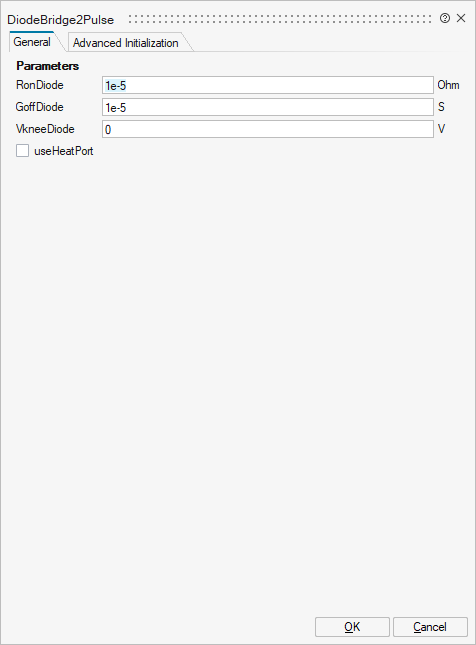Discard changes with the Cancel button

click(x=430, y=627)
